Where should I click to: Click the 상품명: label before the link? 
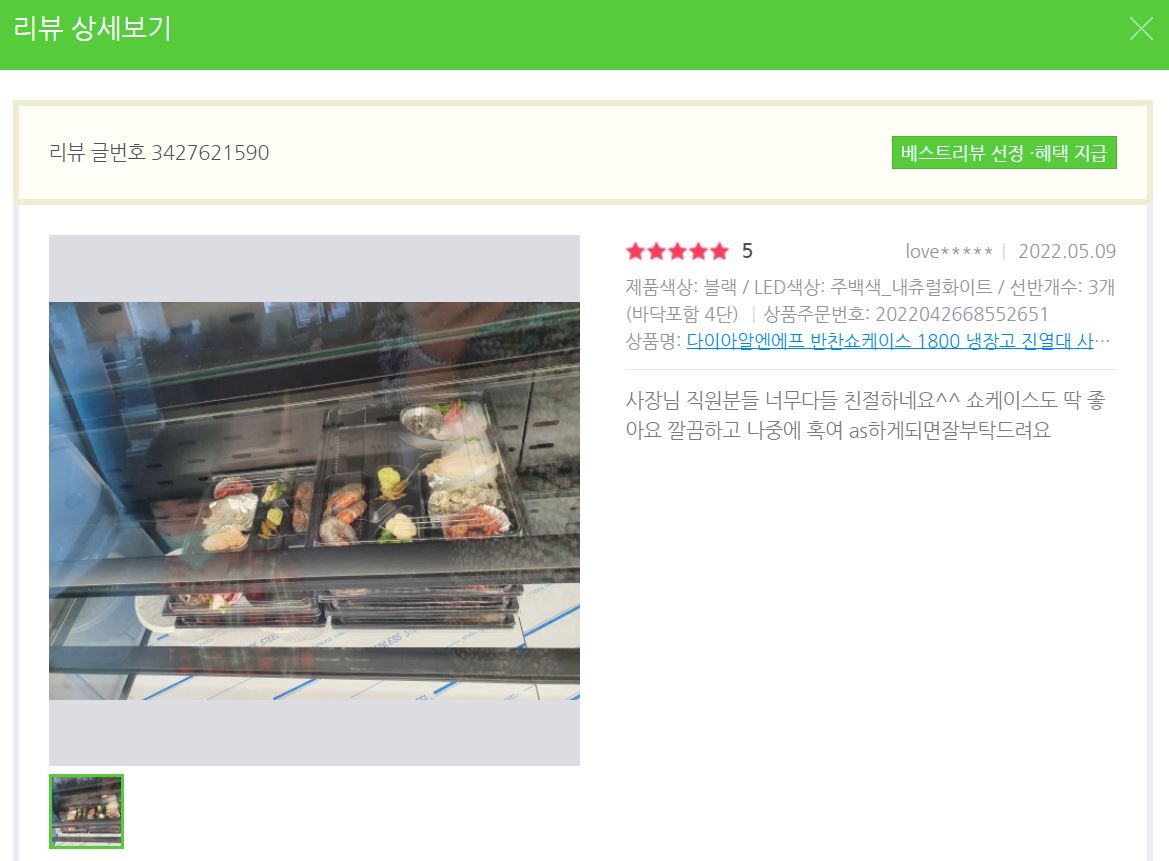653,341
